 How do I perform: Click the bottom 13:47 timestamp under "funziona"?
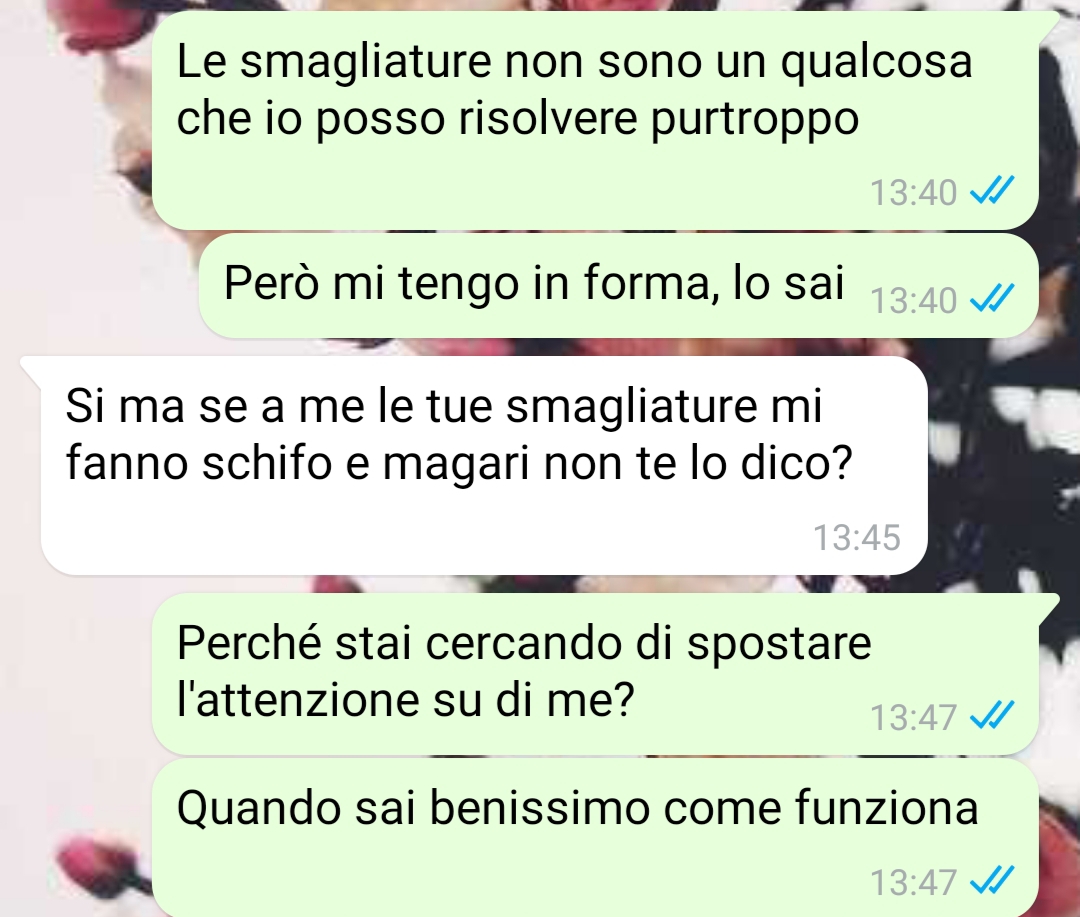point(913,882)
